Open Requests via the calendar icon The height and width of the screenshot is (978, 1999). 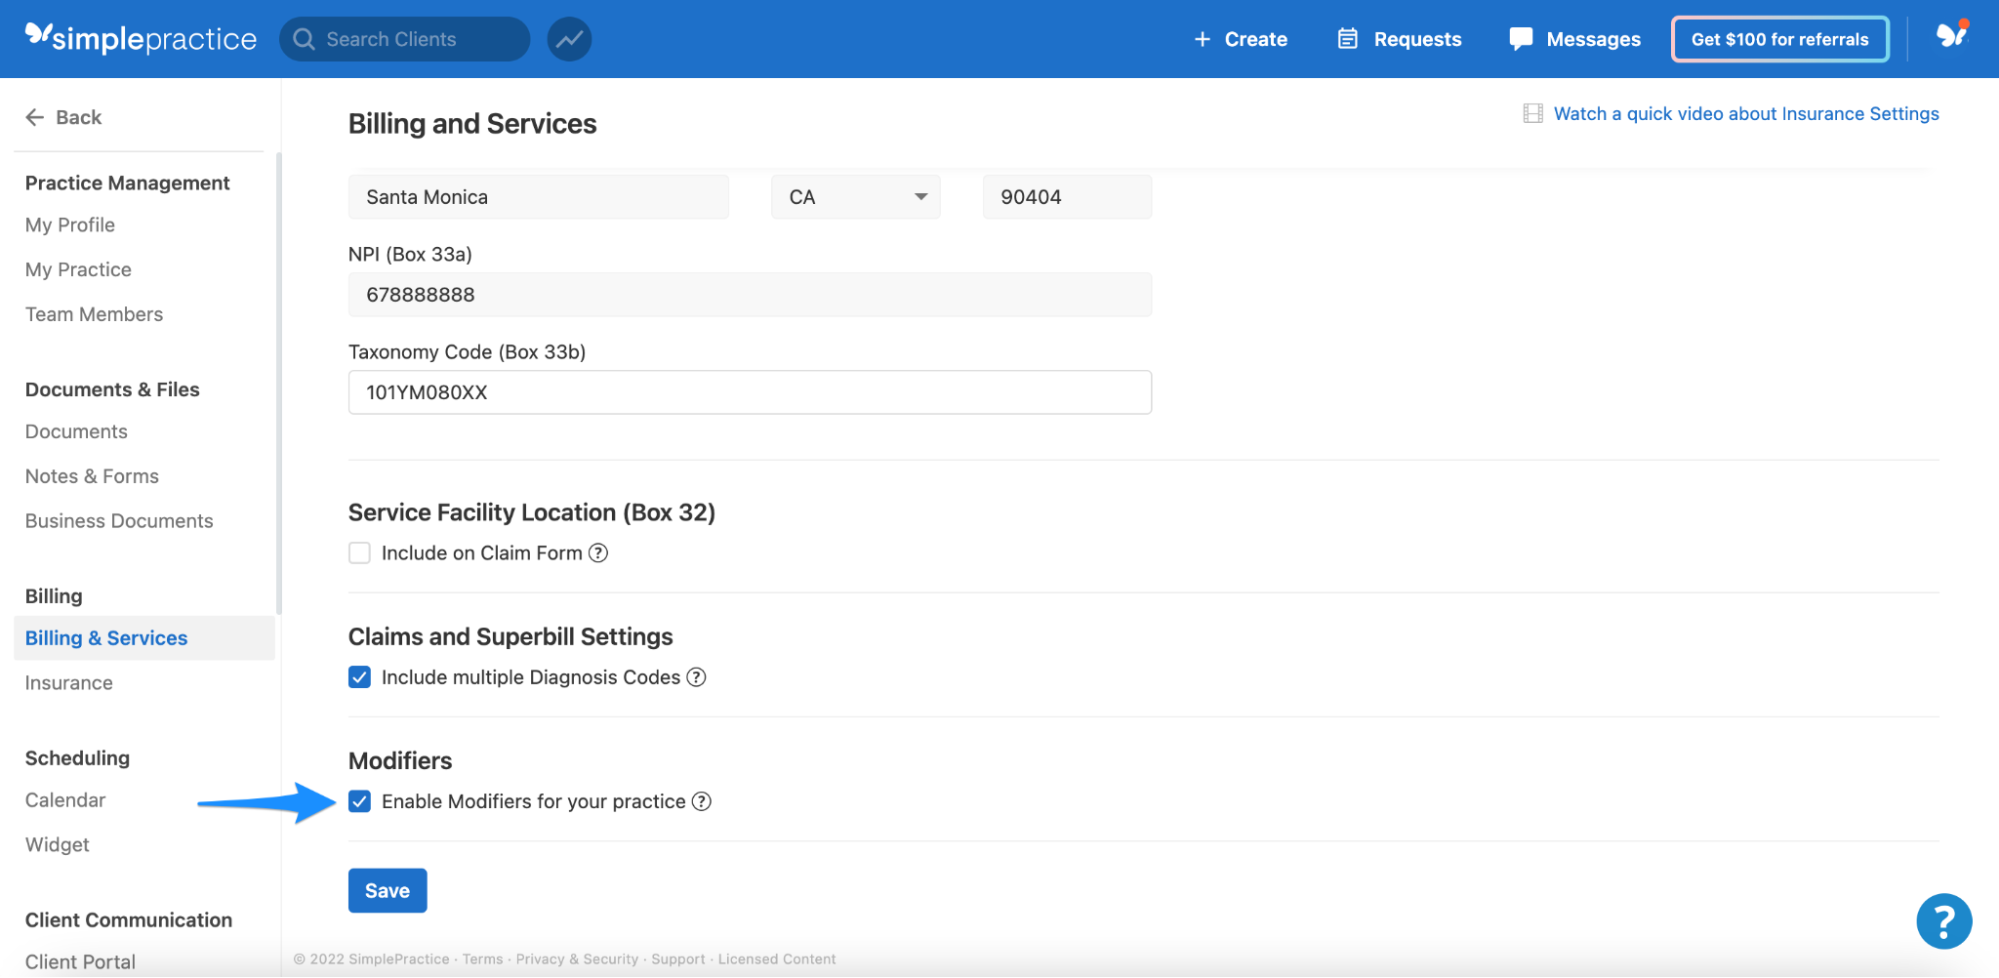1348,38
